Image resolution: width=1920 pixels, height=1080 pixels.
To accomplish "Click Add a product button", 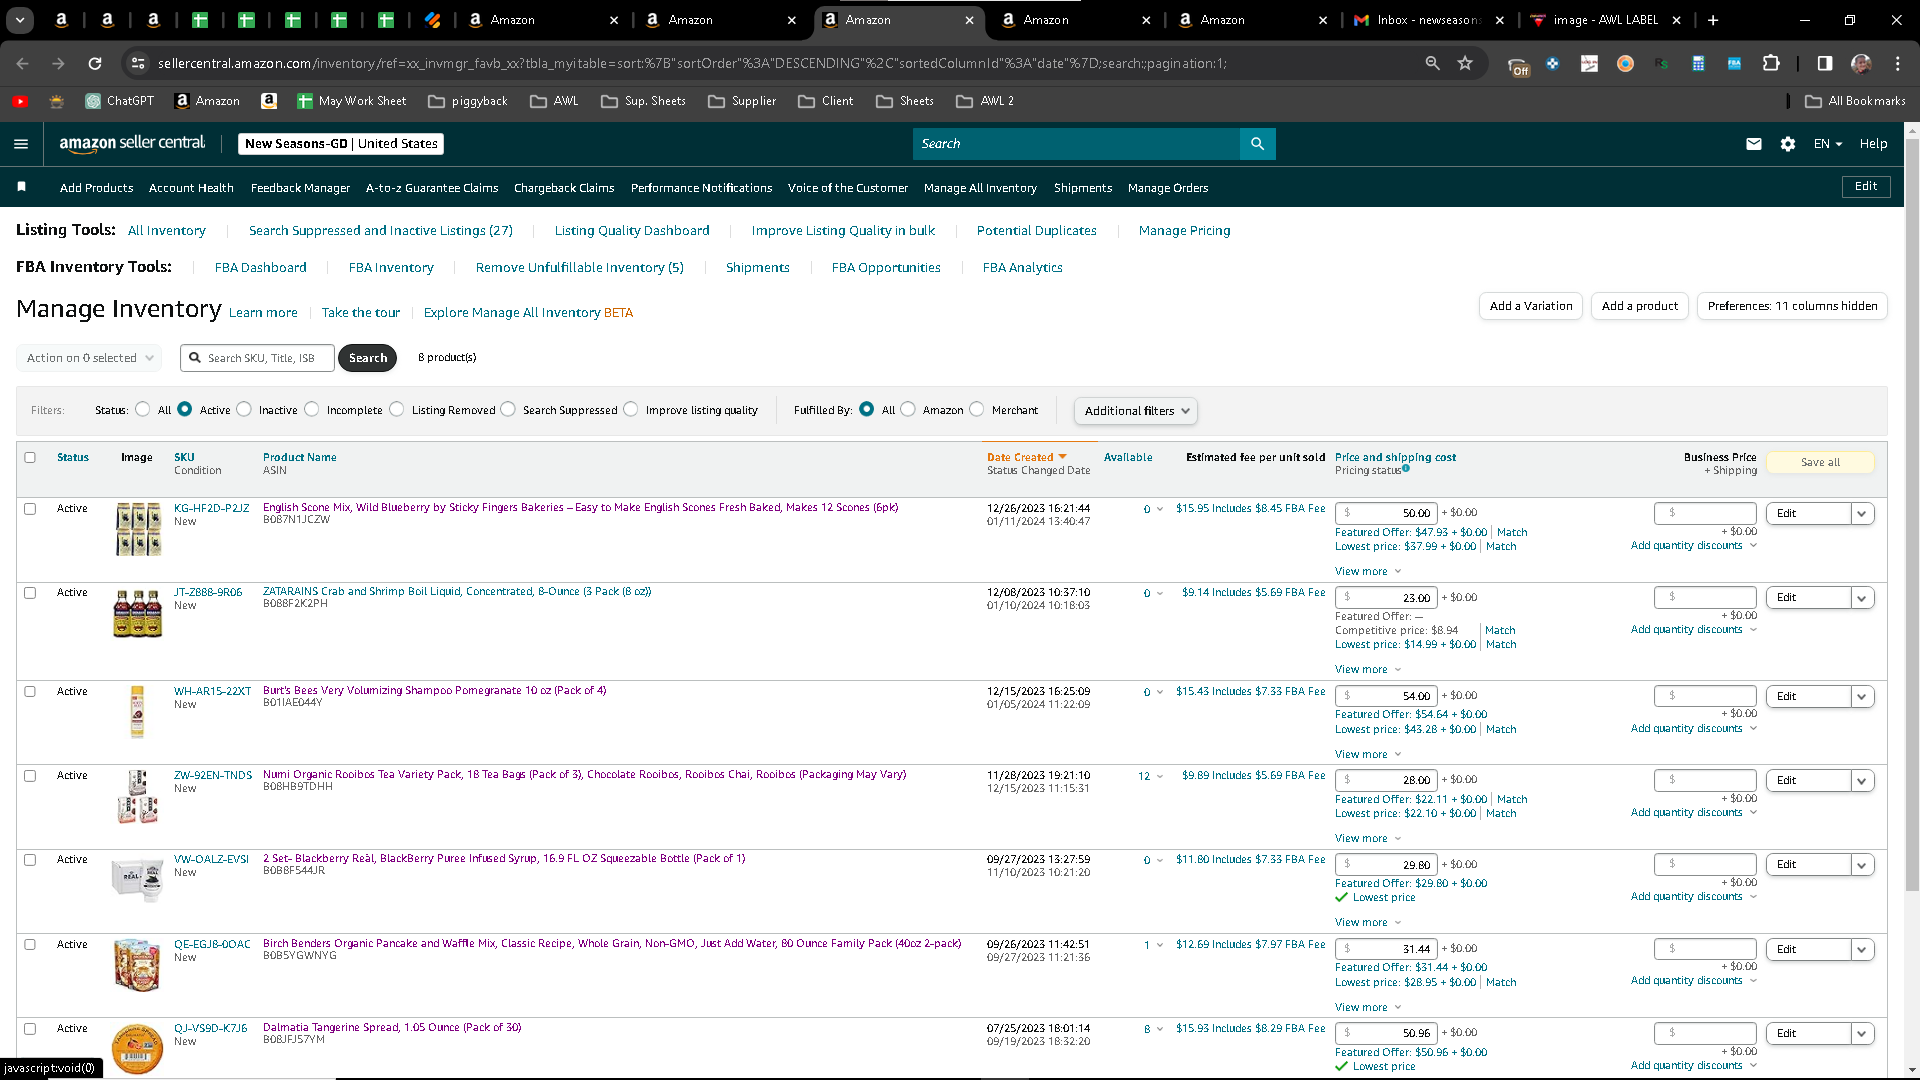I will pos(1640,306).
